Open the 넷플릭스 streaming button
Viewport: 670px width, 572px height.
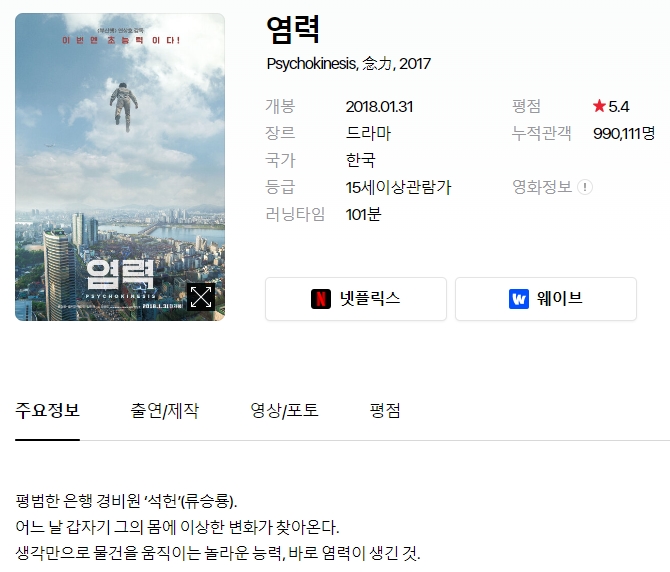356,299
